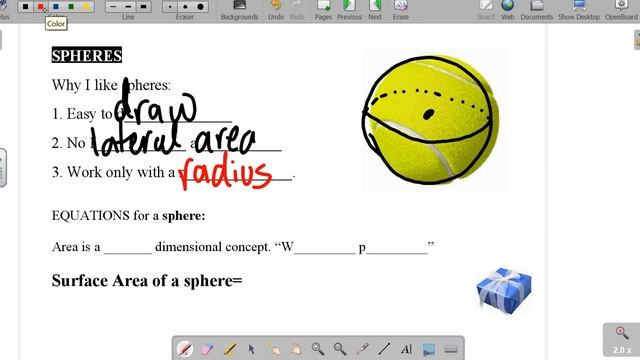640x360 pixels.
Task: Select the Laser pointer tool
Action: pos(362,349)
